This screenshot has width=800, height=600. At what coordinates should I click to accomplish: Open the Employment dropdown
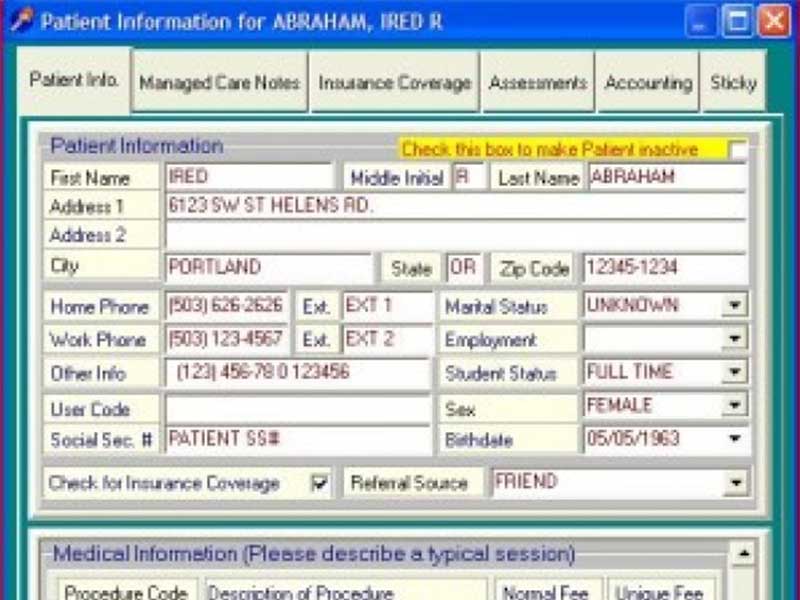(x=735, y=339)
